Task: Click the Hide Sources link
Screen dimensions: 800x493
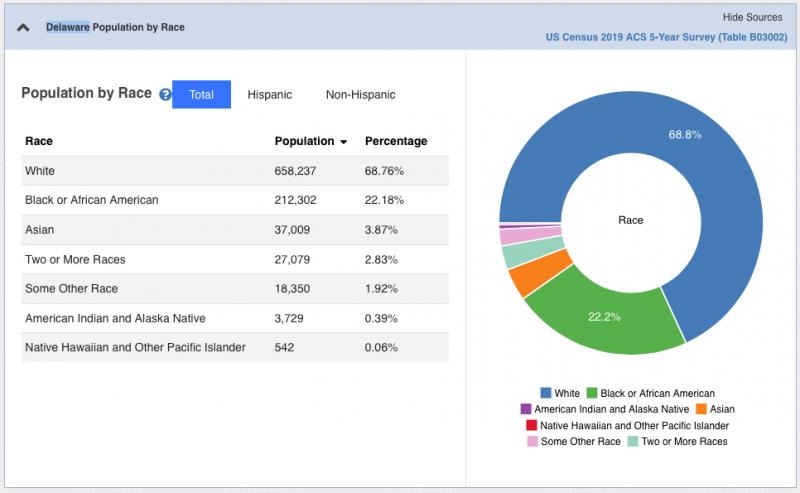Action: 753,18
